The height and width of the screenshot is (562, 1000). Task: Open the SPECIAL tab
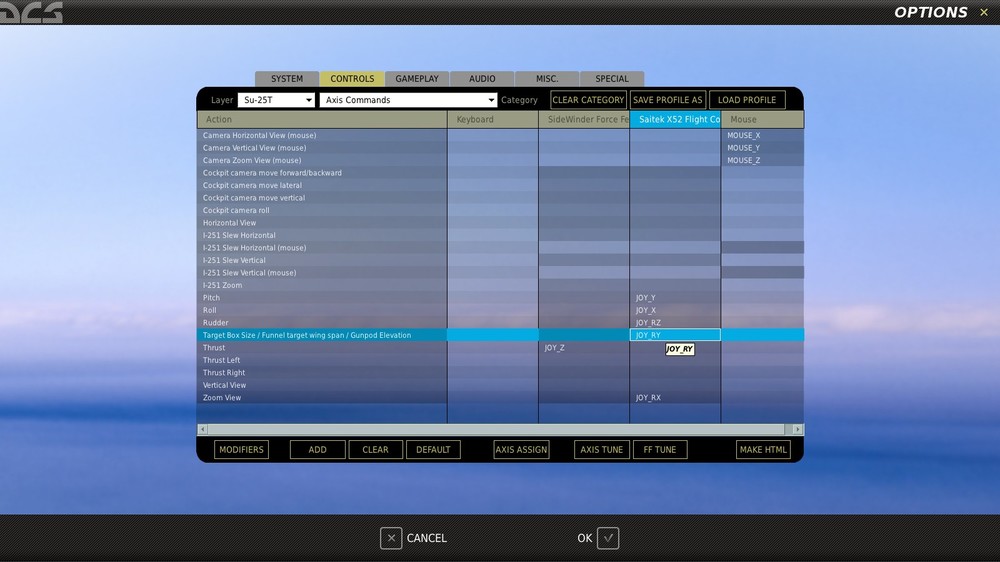point(612,78)
